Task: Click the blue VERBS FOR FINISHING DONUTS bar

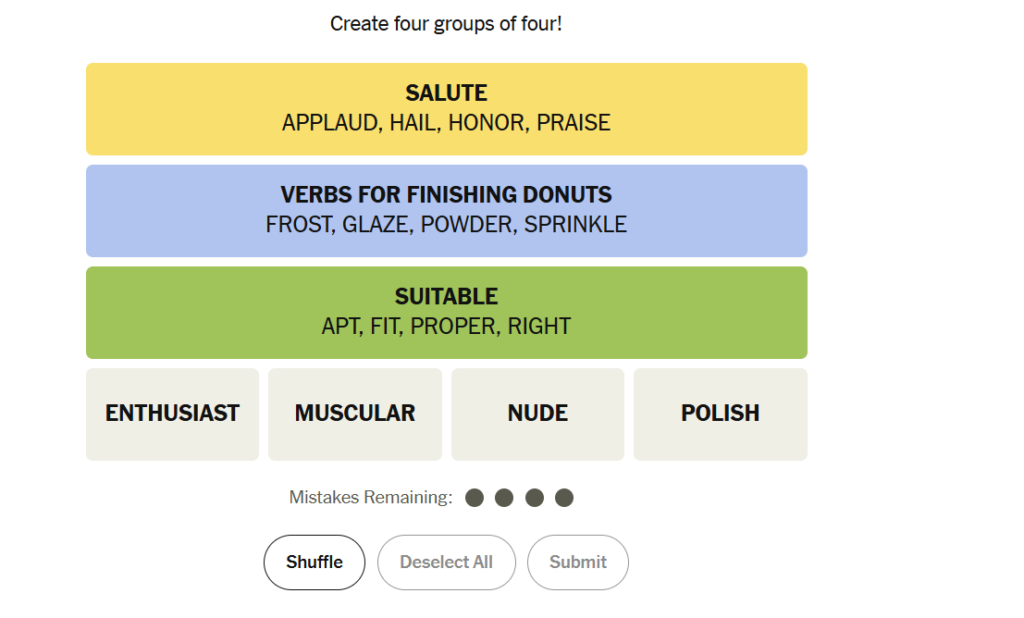Action: pyautogui.click(x=447, y=211)
